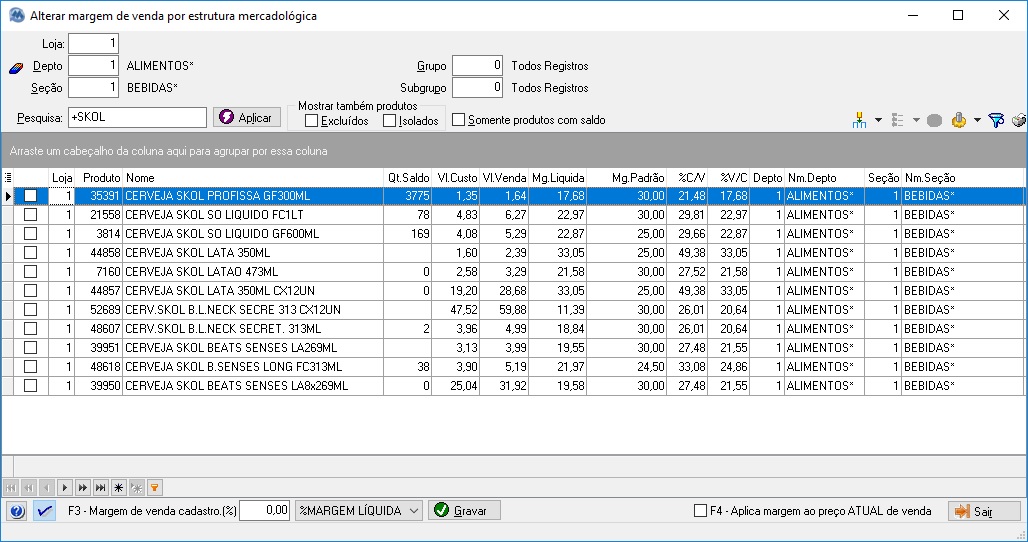Viewport: 1028px width, 542px height.
Task: Jump to last record in navigator
Action: pyautogui.click(x=100, y=488)
